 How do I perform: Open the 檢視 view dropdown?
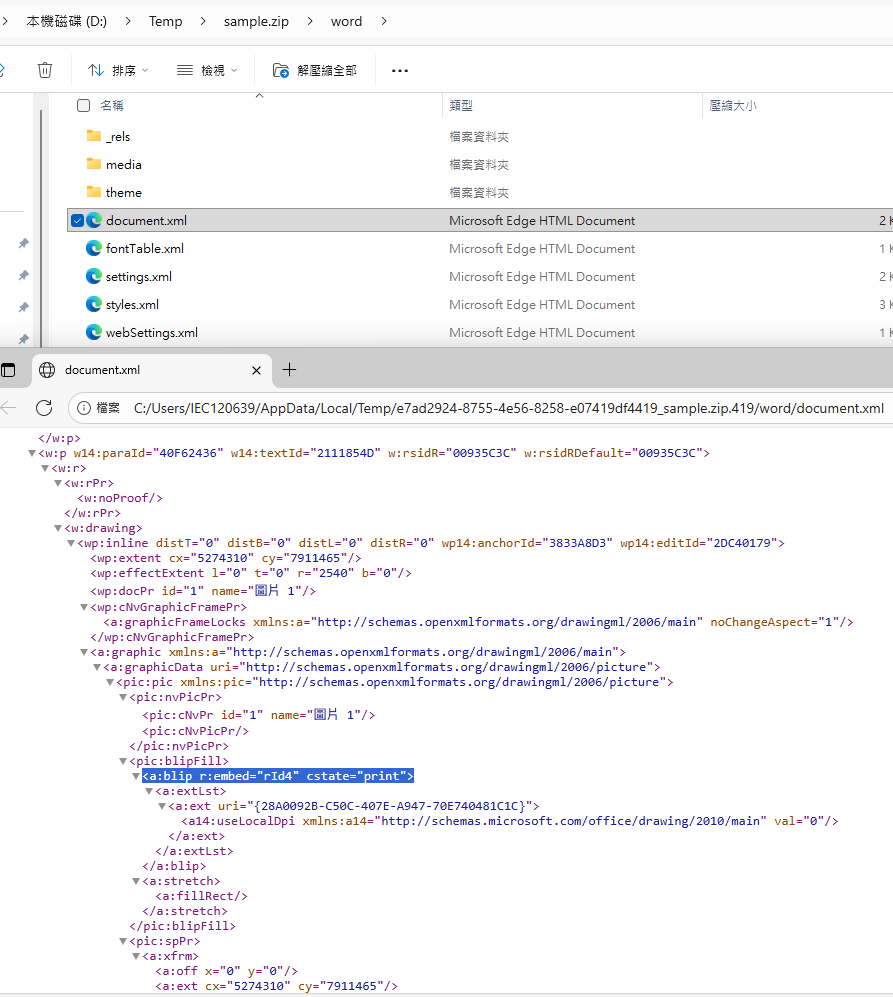pyautogui.click(x=205, y=69)
